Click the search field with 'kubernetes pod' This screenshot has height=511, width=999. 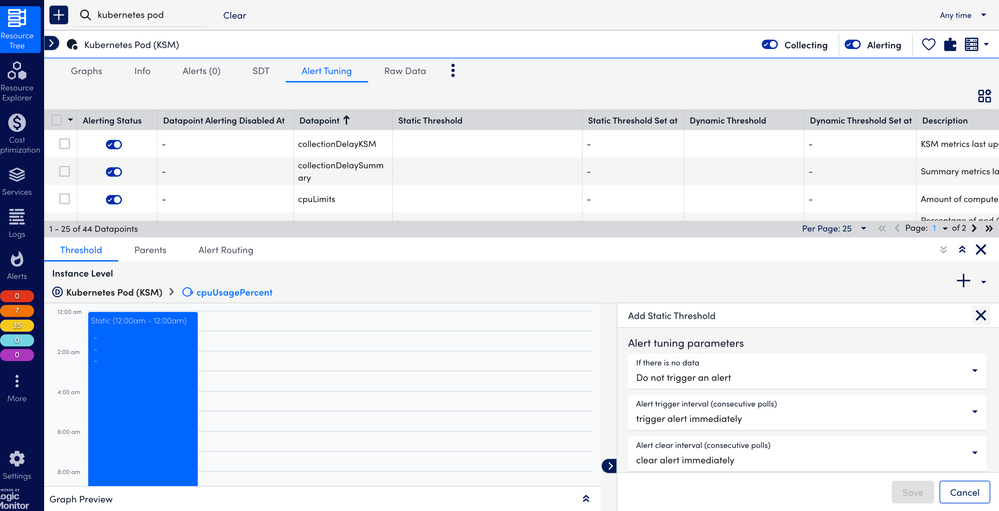coord(150,15)
